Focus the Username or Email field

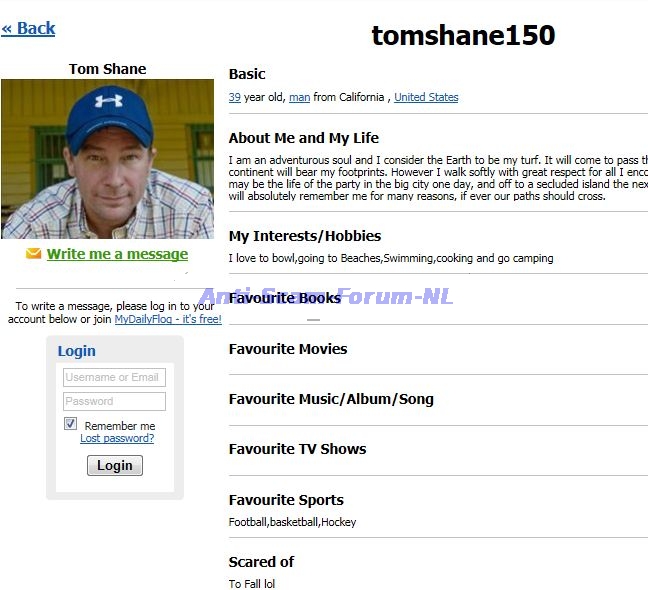114,377
